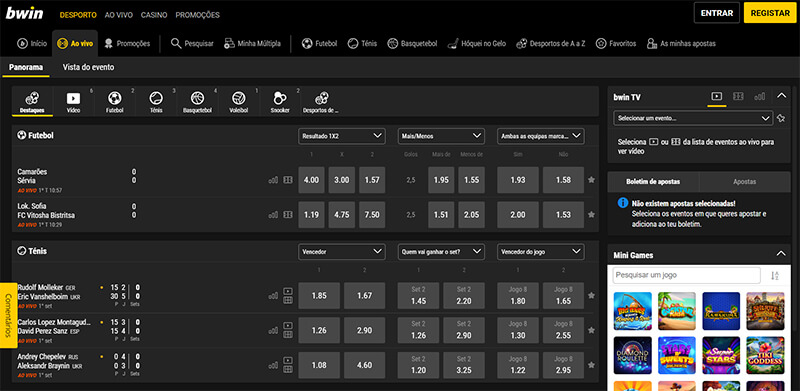Open Promoções in sports navigation bar
The image size is (800, 391).
[x=127, y=43]
